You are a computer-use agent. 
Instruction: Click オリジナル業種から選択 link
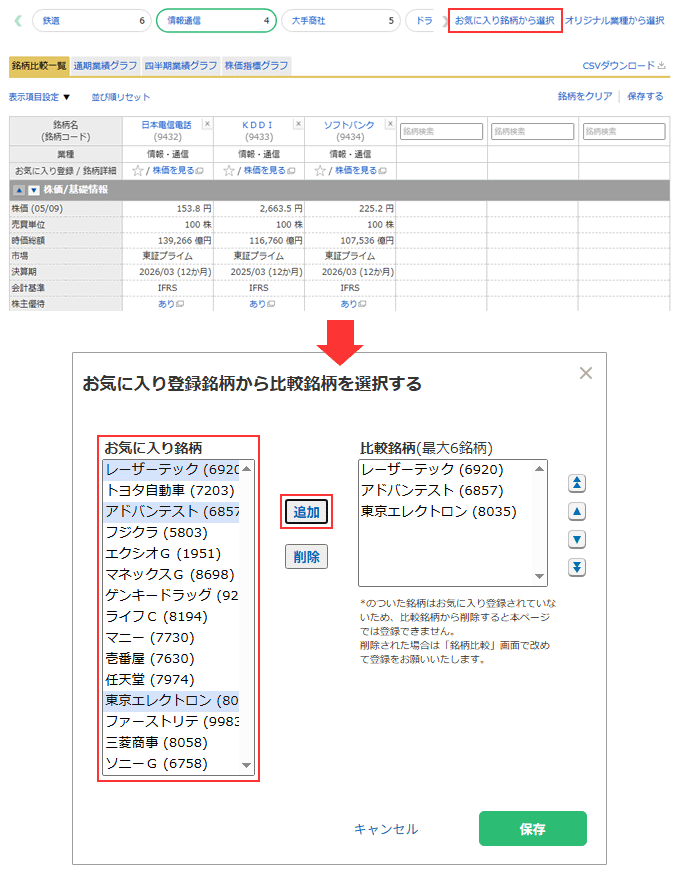tap(615, 21)
